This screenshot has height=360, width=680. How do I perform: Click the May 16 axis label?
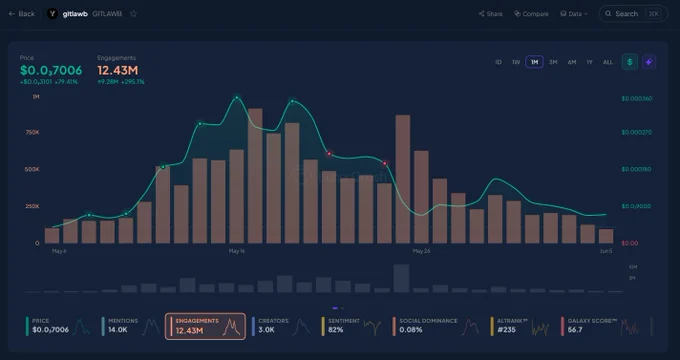click(x=237, y=251)
